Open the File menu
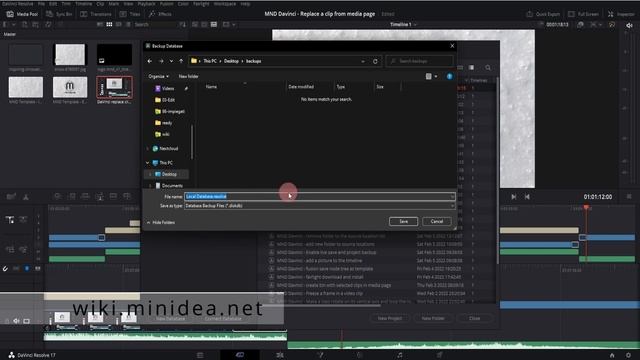This screenshot has width=640, height=360. click(x=41, y=3)
